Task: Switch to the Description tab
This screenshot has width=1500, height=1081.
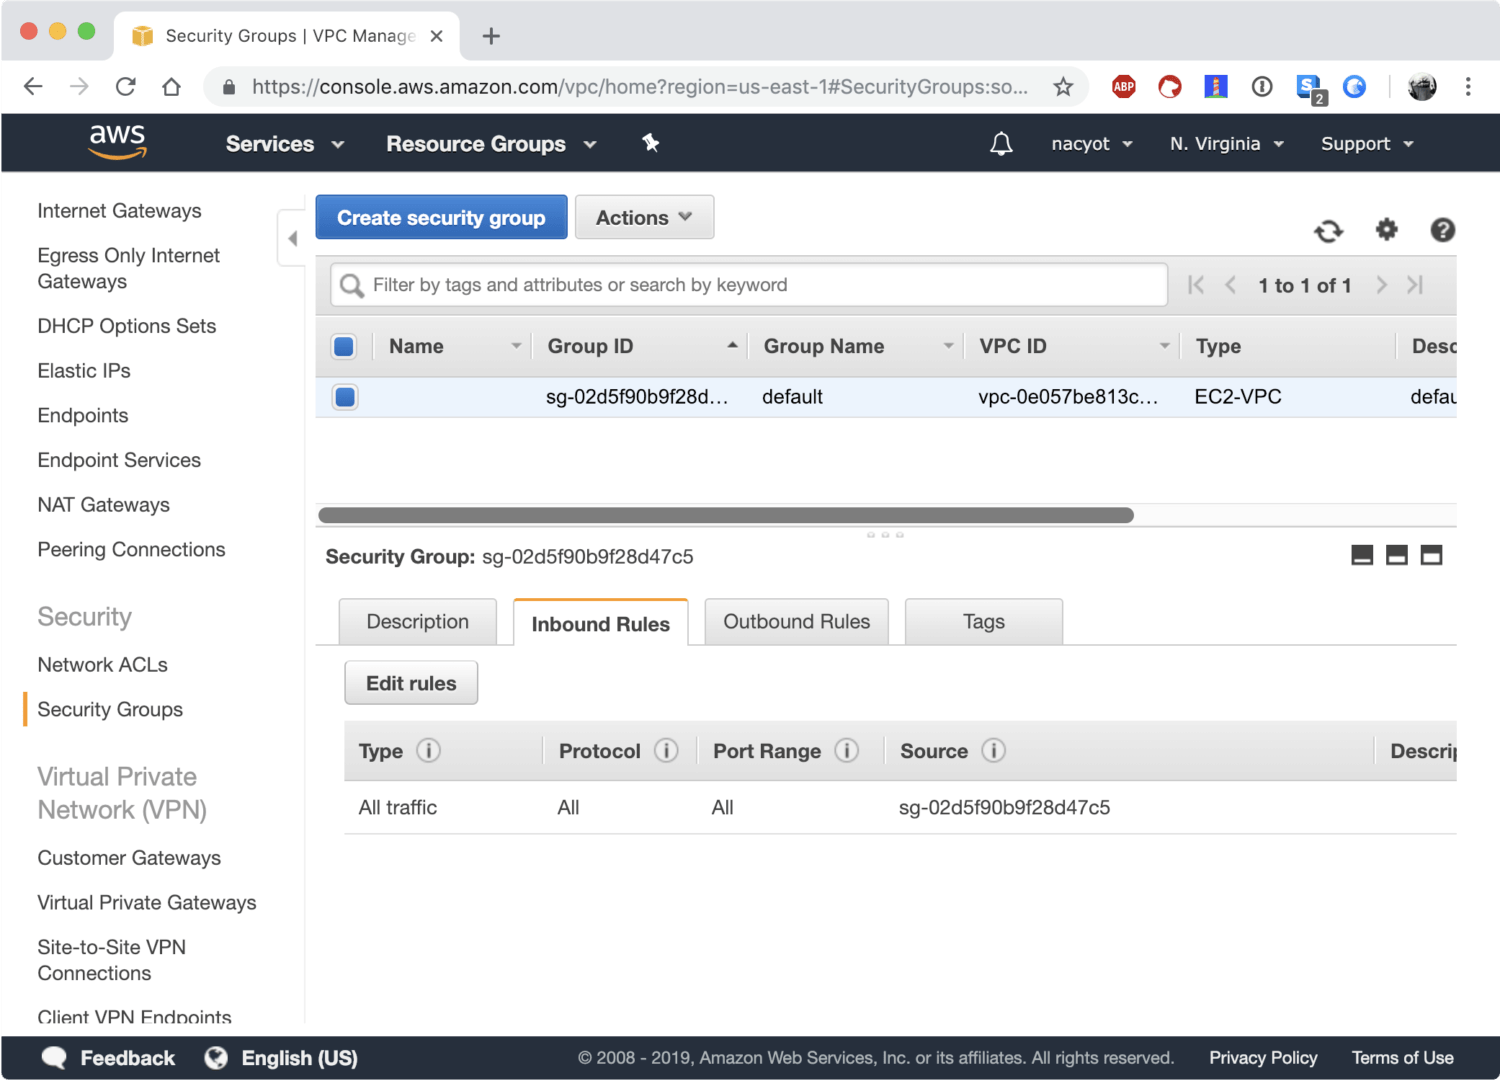Action: [418, 622]
